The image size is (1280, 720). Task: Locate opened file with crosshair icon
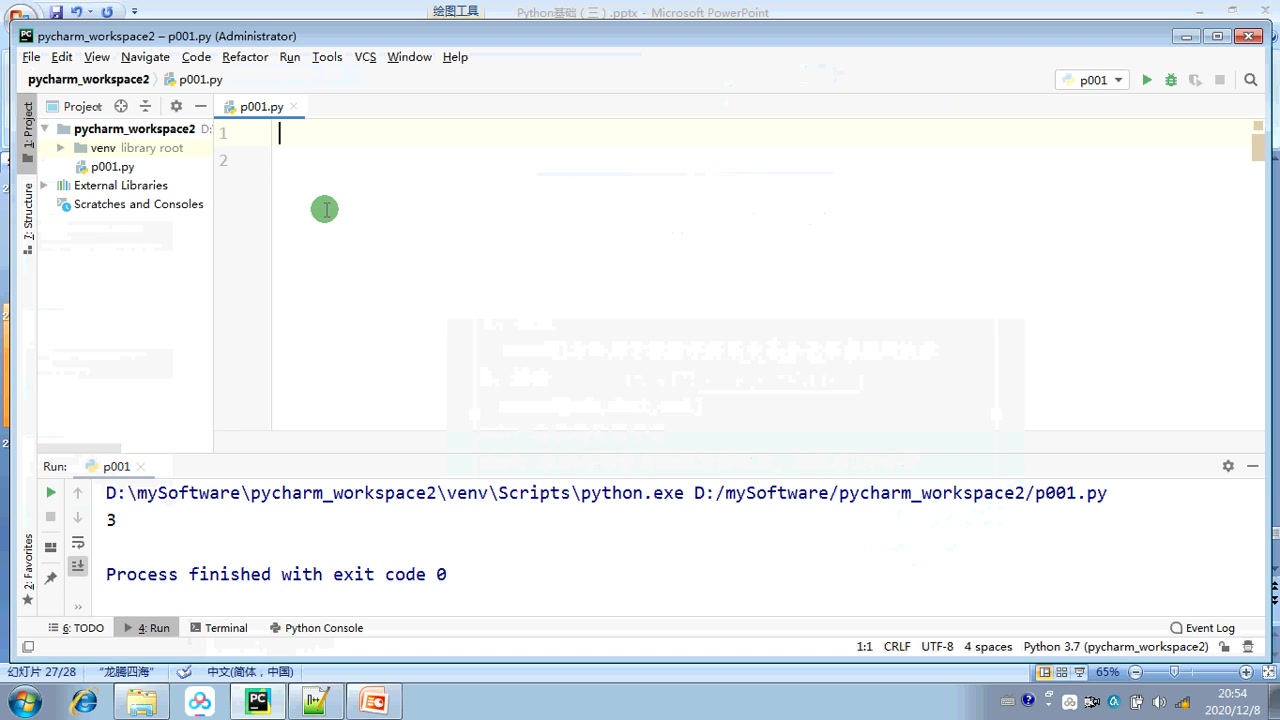tap(121, 106)
